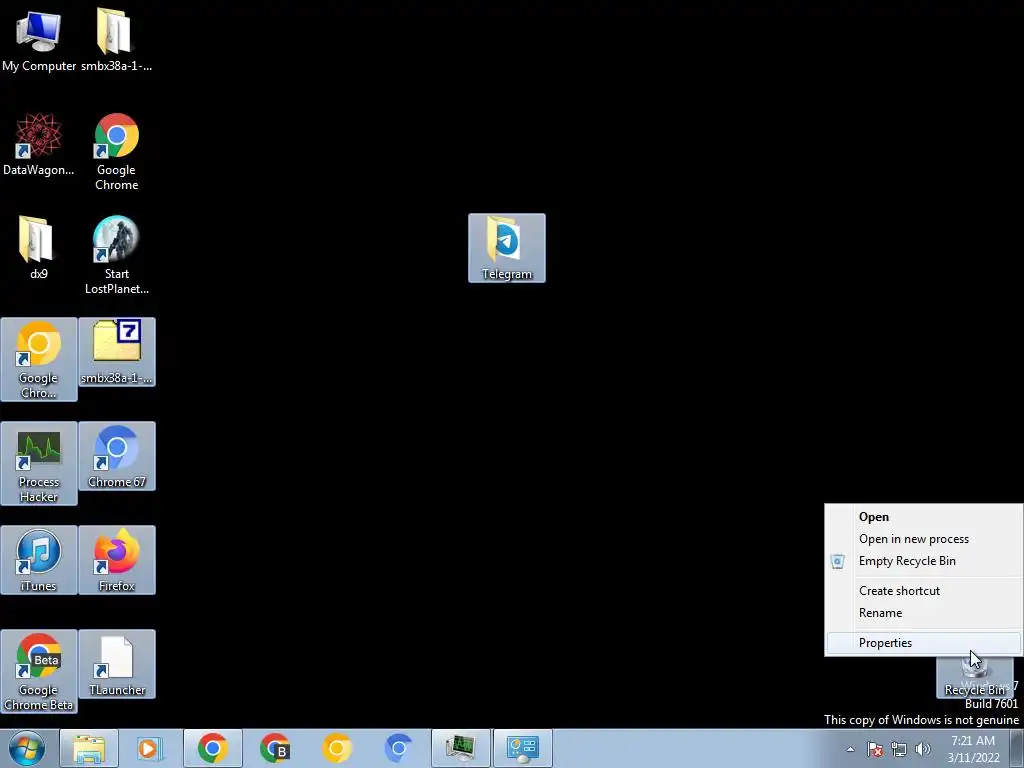Open the Windows Start menu orb

[27, 748]
